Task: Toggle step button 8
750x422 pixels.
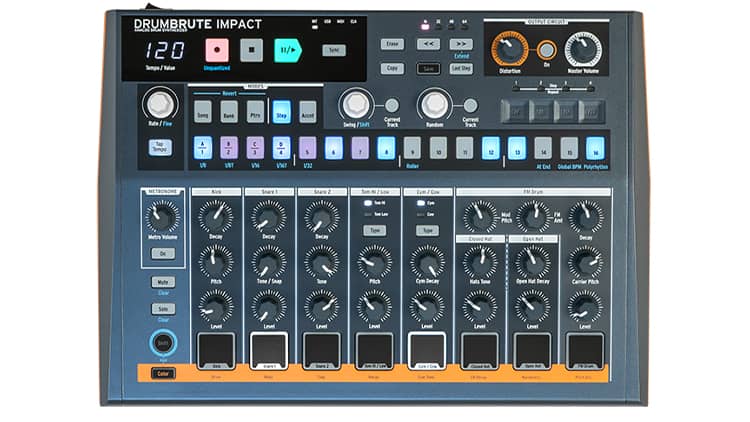Action: coord(386,148)
